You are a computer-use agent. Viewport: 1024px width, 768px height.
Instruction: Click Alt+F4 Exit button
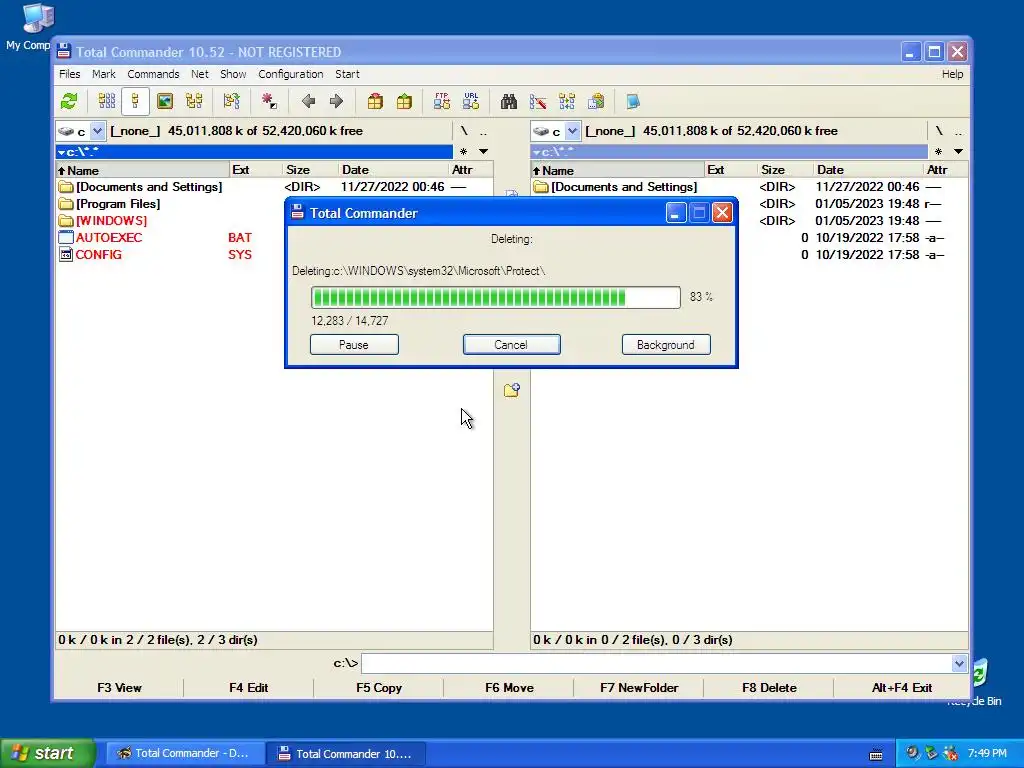pos(901,688)
